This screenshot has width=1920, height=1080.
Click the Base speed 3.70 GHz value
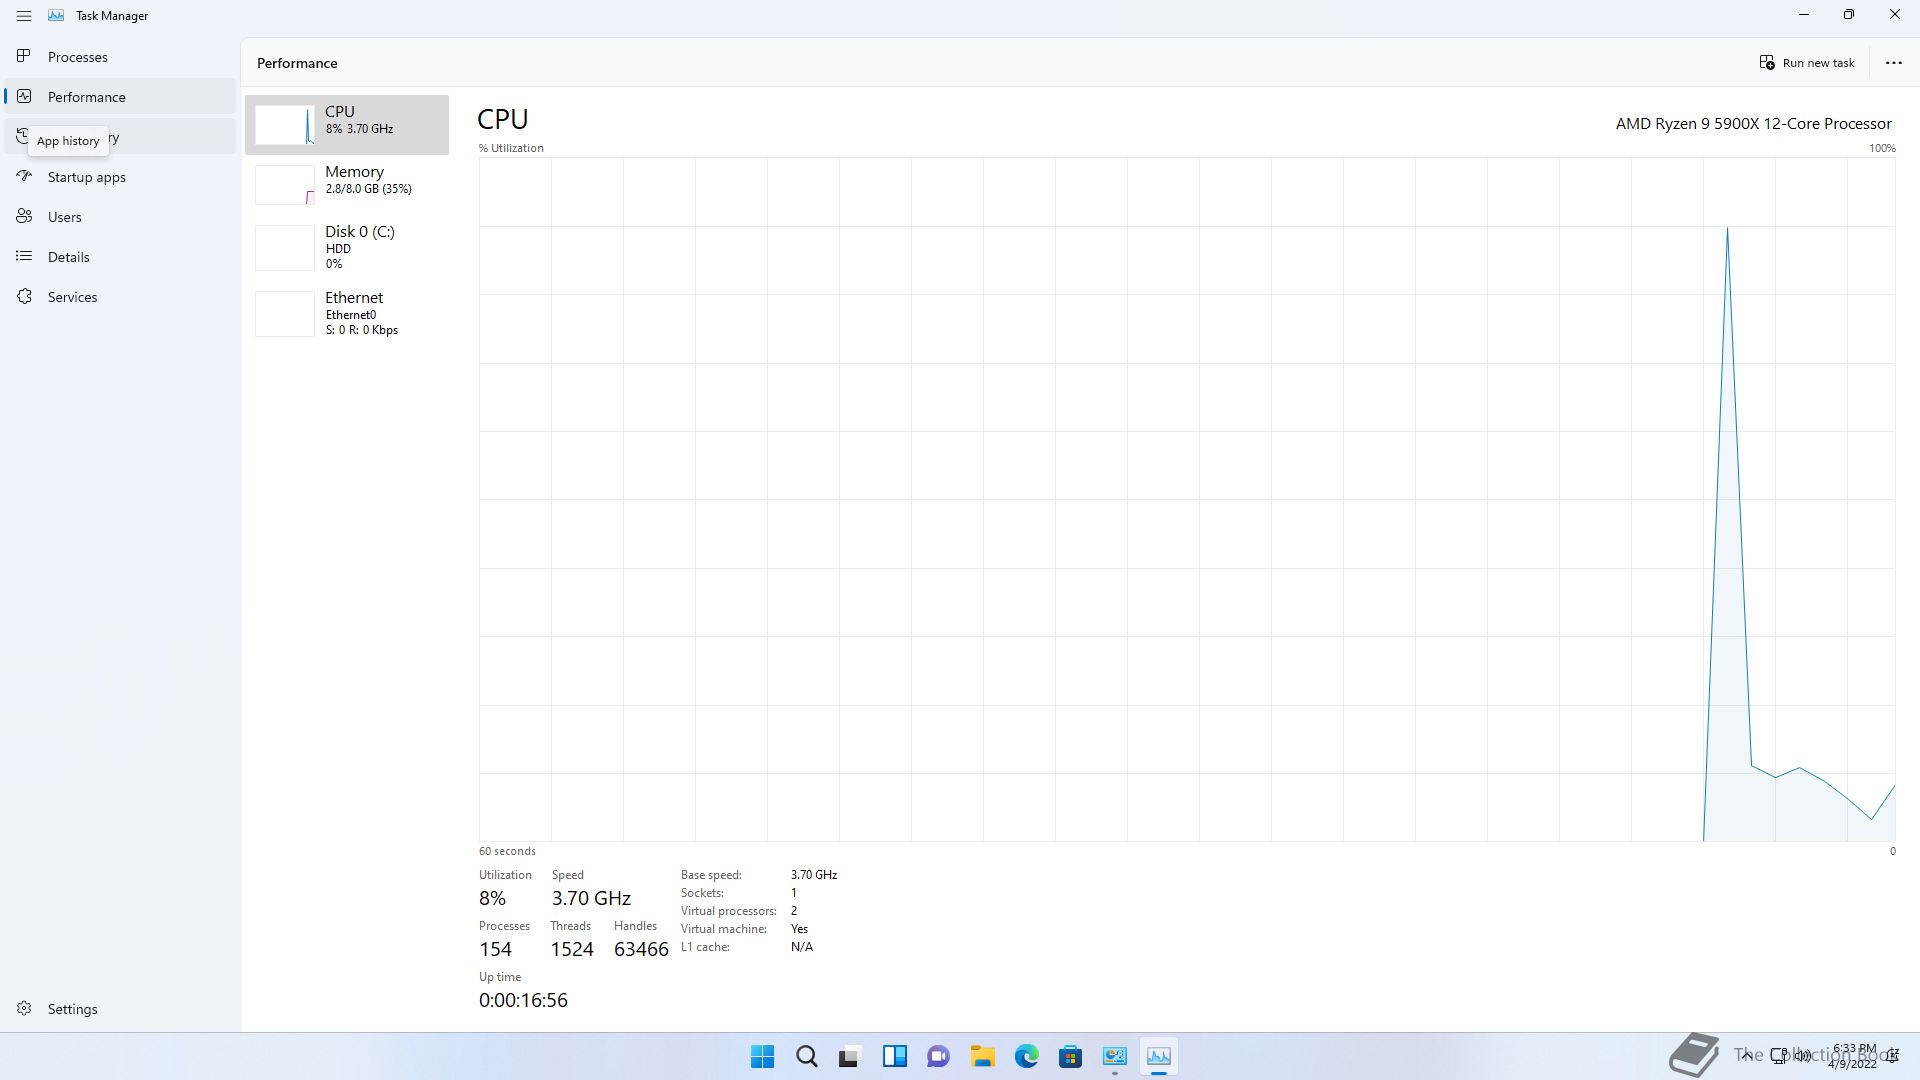coord(813,875)
